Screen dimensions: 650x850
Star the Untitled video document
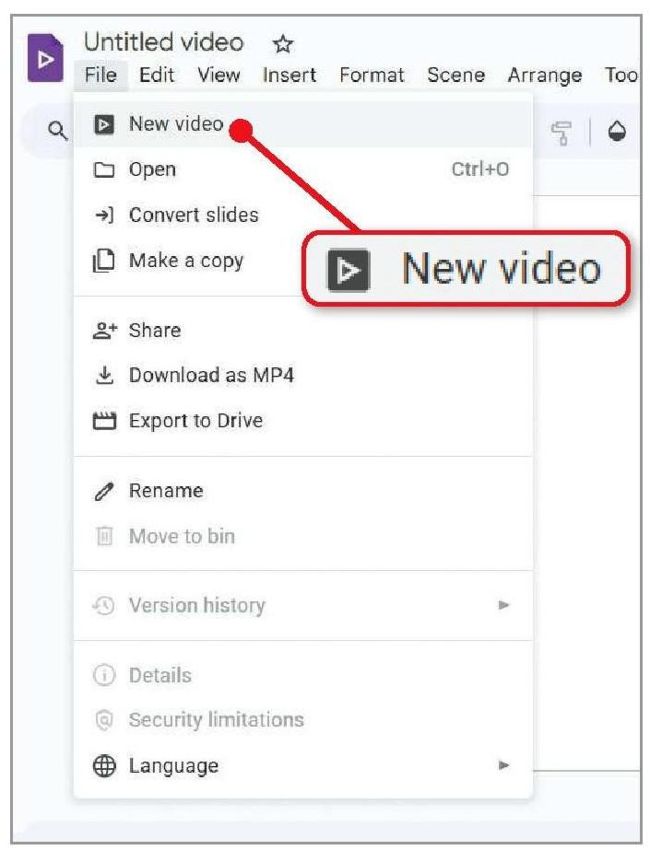(x=282, y=44)
